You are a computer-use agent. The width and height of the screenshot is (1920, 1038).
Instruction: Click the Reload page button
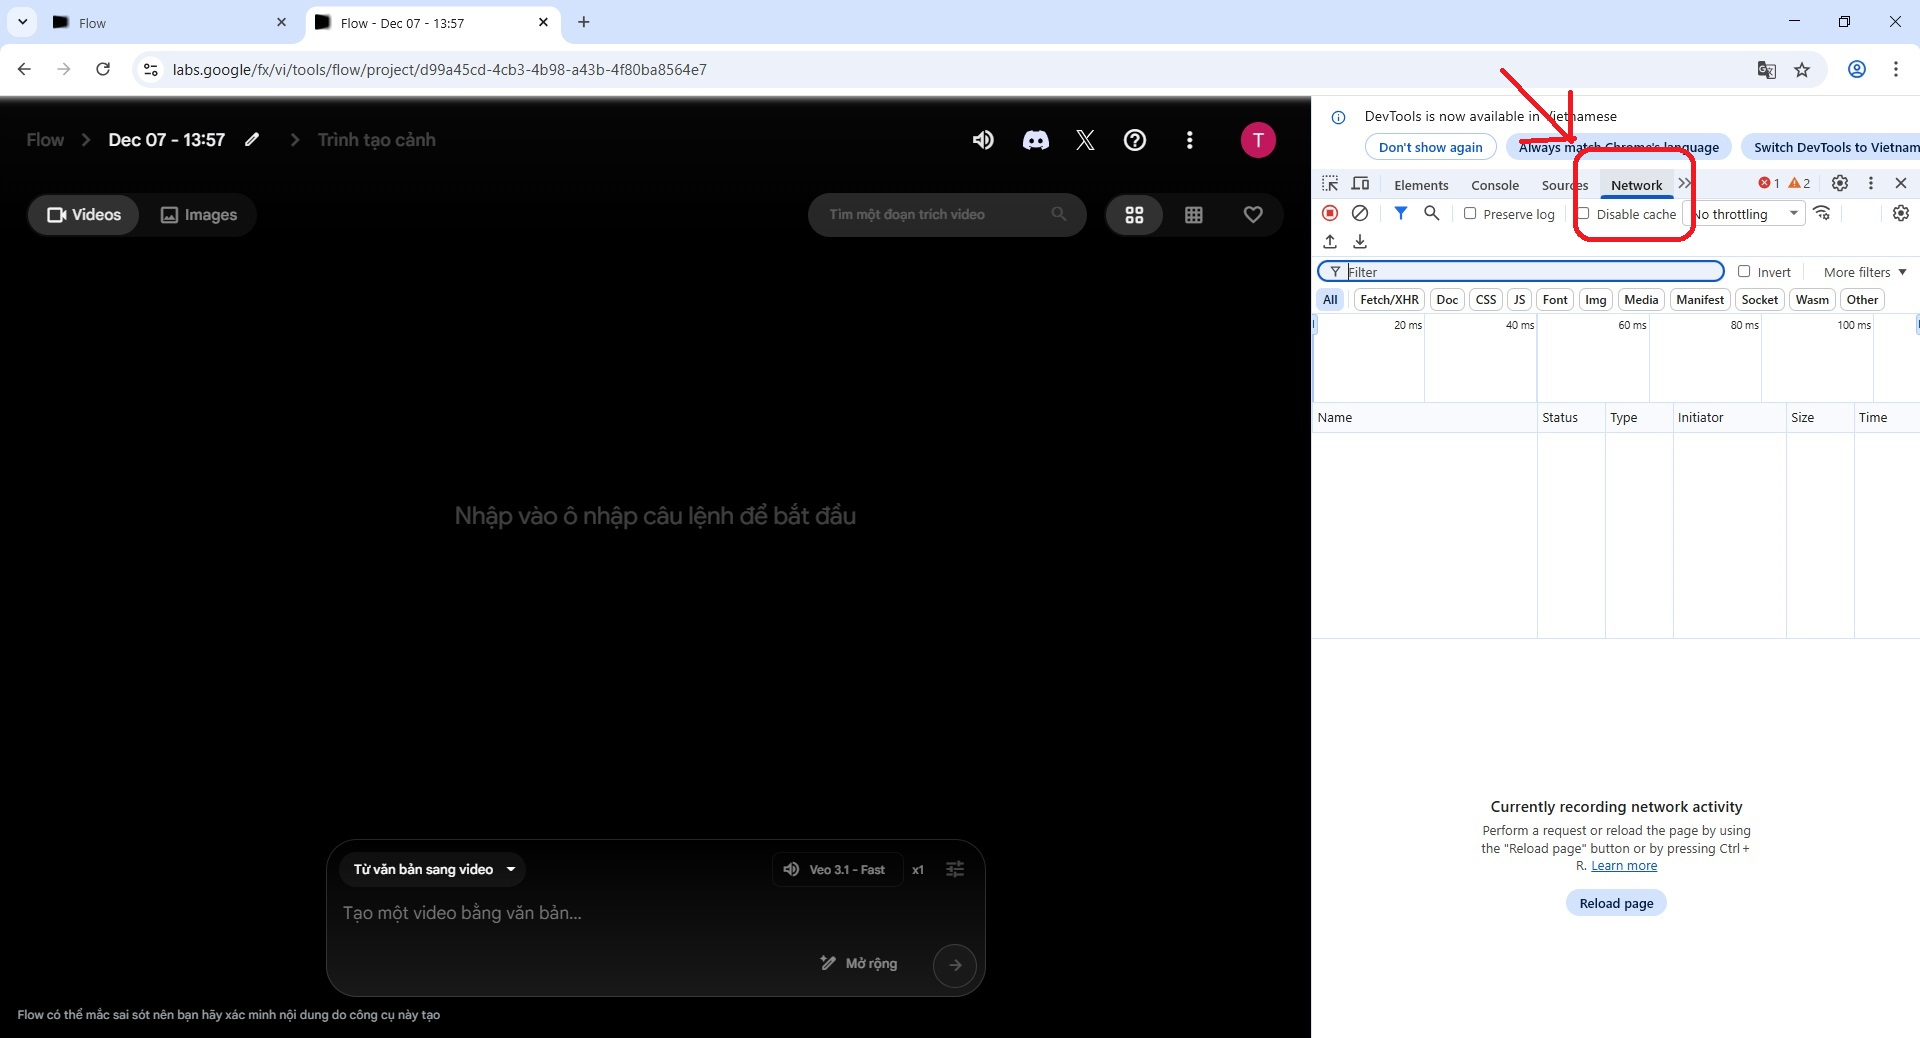coord(1616,903)
